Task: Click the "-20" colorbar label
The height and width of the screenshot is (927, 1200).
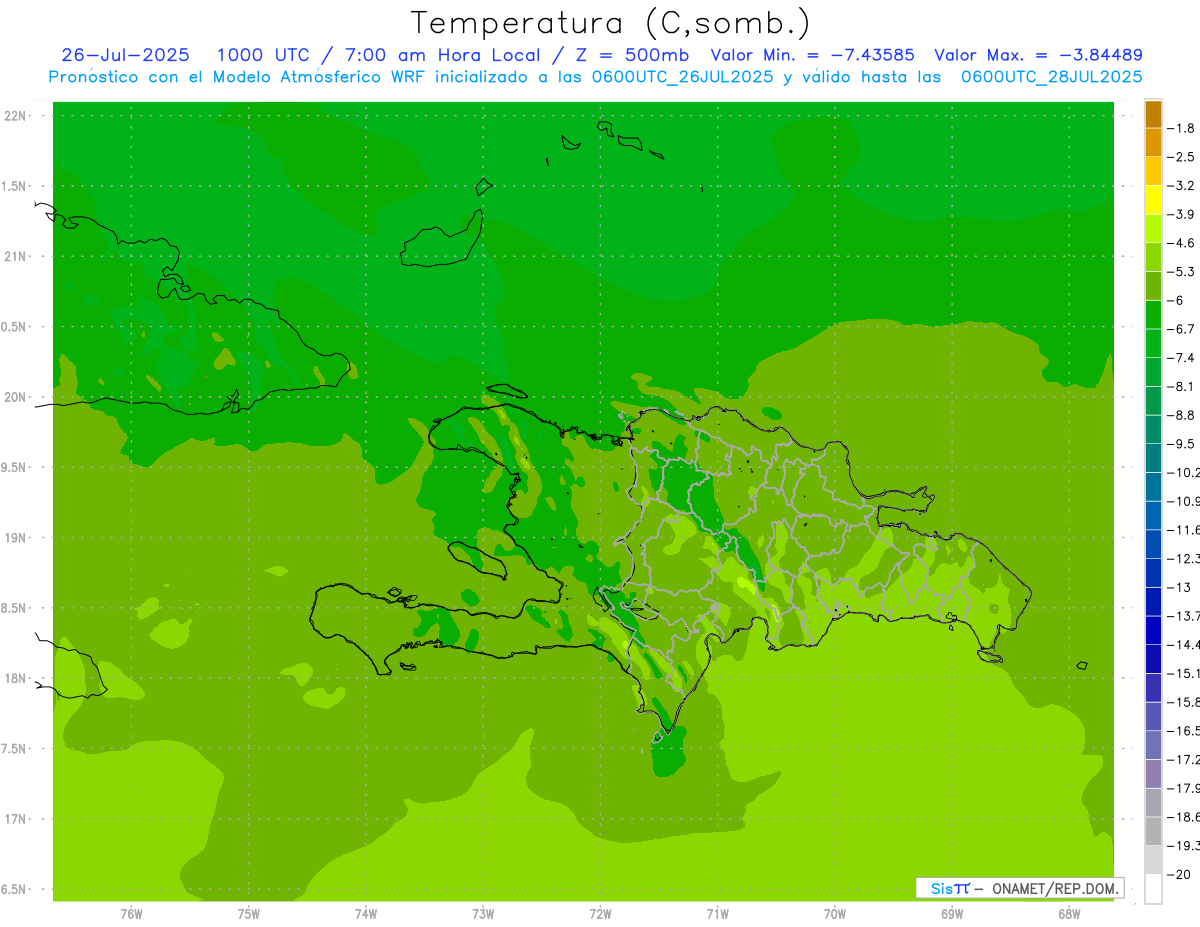Action: tap(1179, 874)
